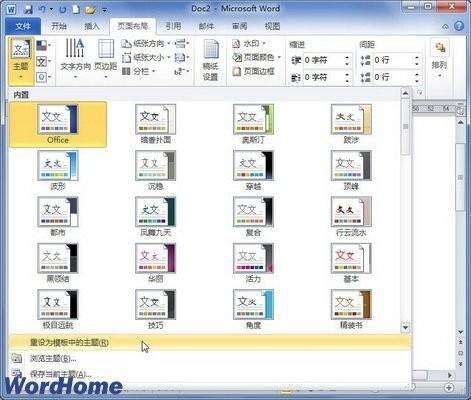Apply the 活力 theme
This screenshot has width=471, height=400.
253,263
